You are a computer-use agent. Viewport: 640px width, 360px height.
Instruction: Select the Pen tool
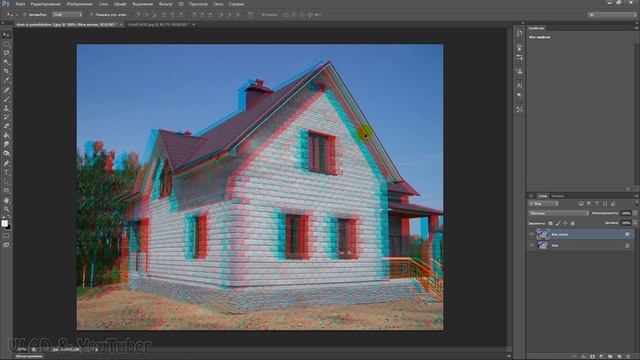point(6,163)
